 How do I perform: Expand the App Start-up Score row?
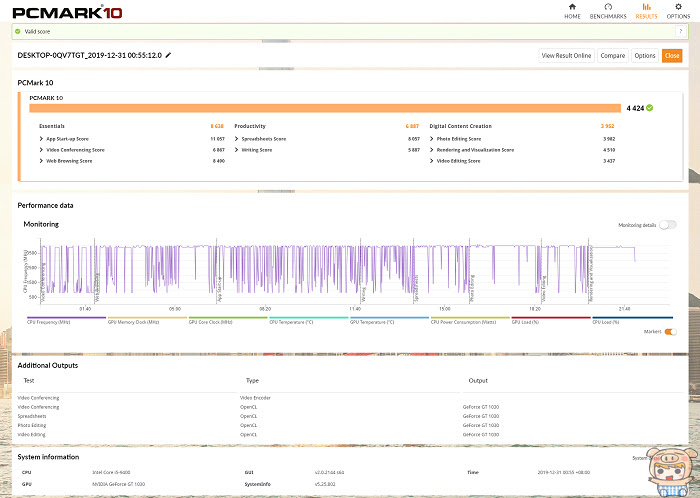41,139
